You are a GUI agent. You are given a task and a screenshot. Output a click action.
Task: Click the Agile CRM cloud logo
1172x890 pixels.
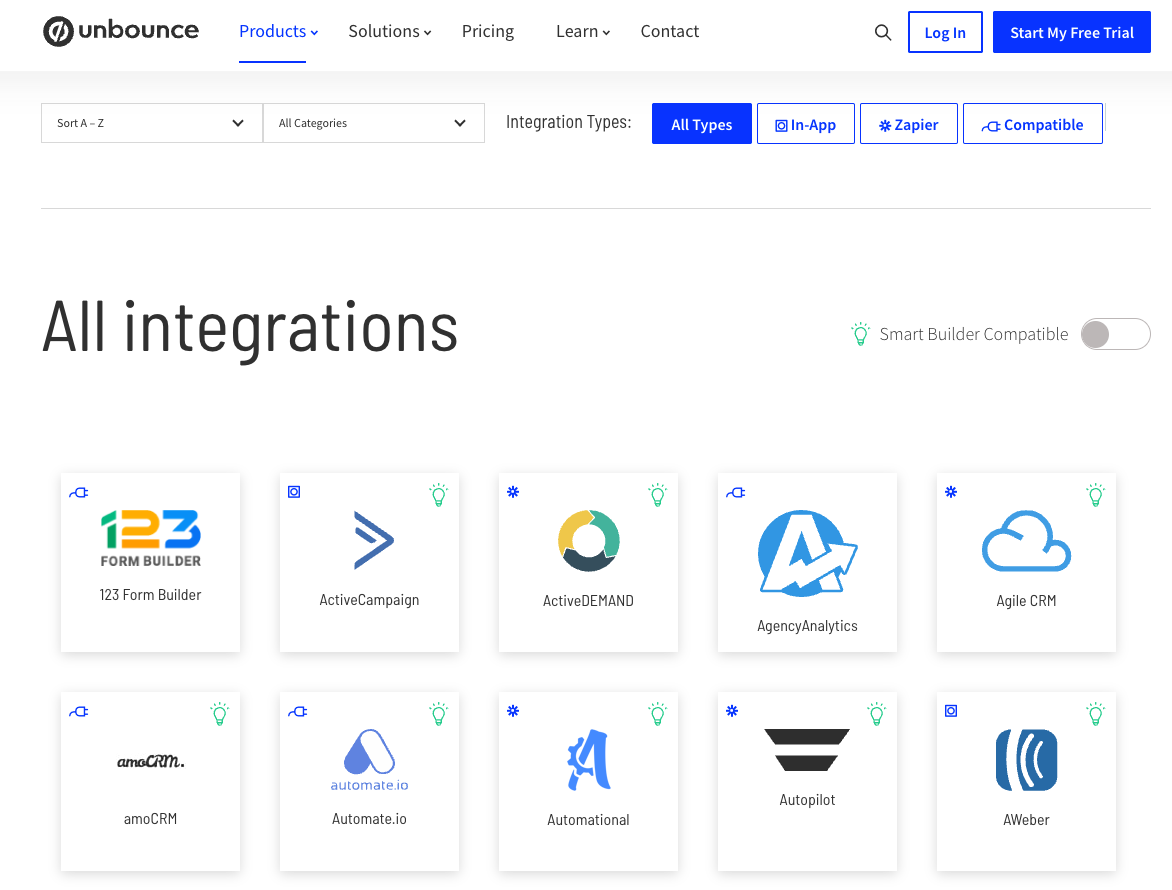(1026, 541)
